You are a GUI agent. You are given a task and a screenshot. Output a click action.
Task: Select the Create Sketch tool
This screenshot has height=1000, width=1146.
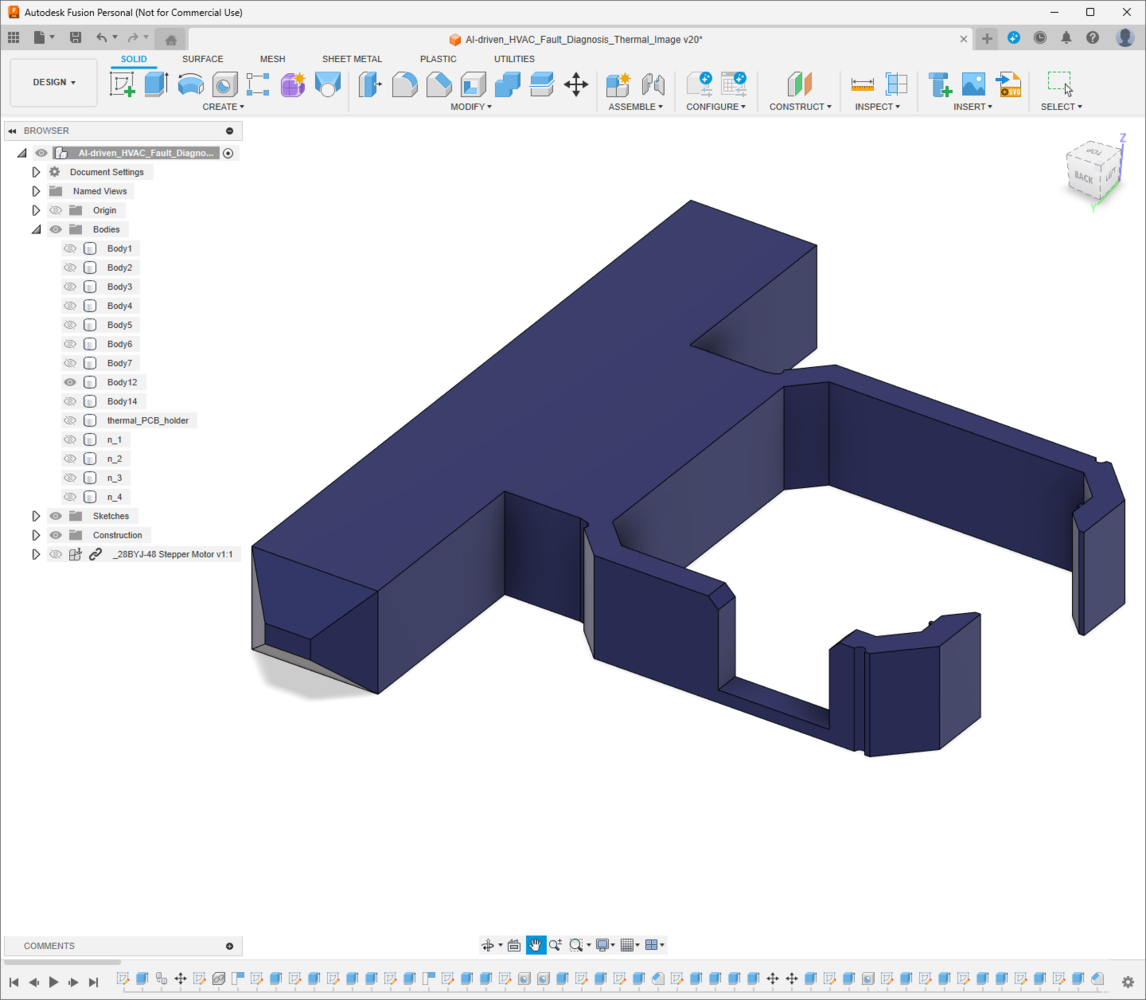(122, 85)
